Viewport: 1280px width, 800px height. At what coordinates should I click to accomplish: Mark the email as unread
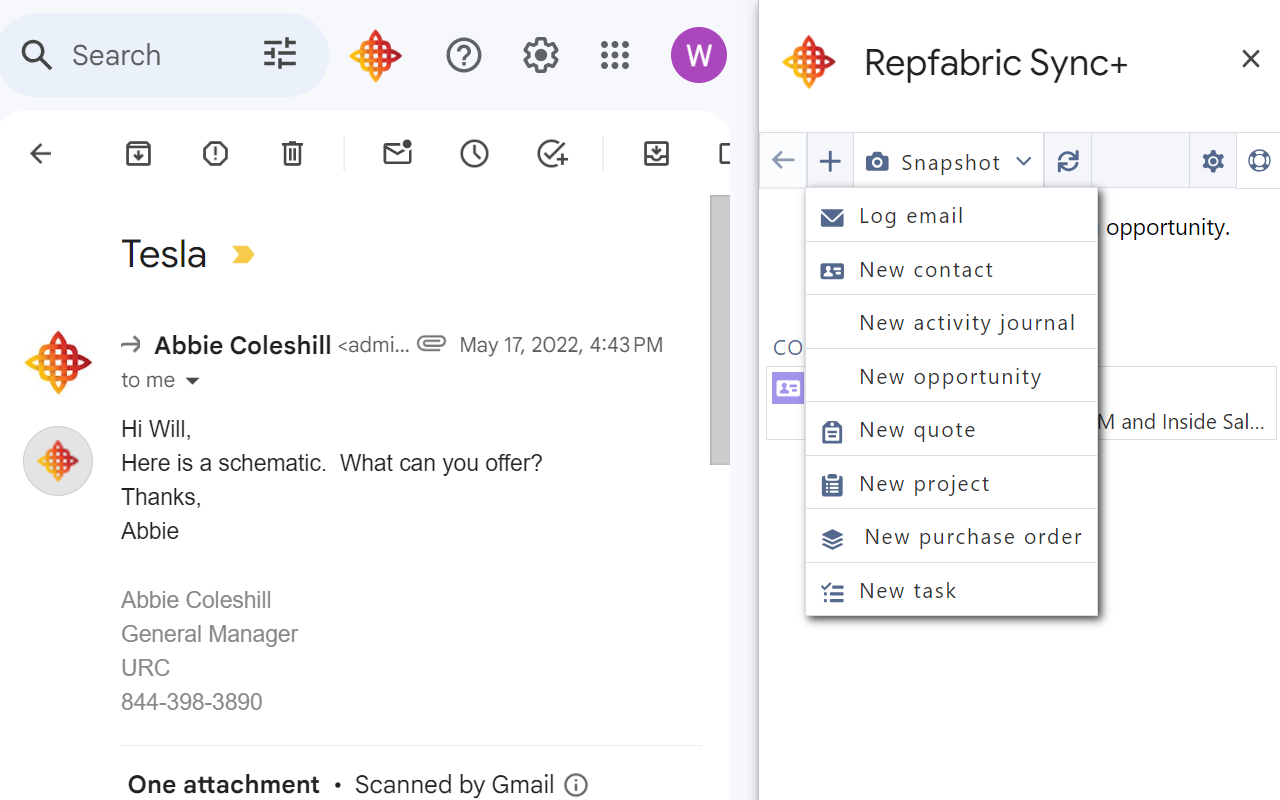click(x=398, y=153)
